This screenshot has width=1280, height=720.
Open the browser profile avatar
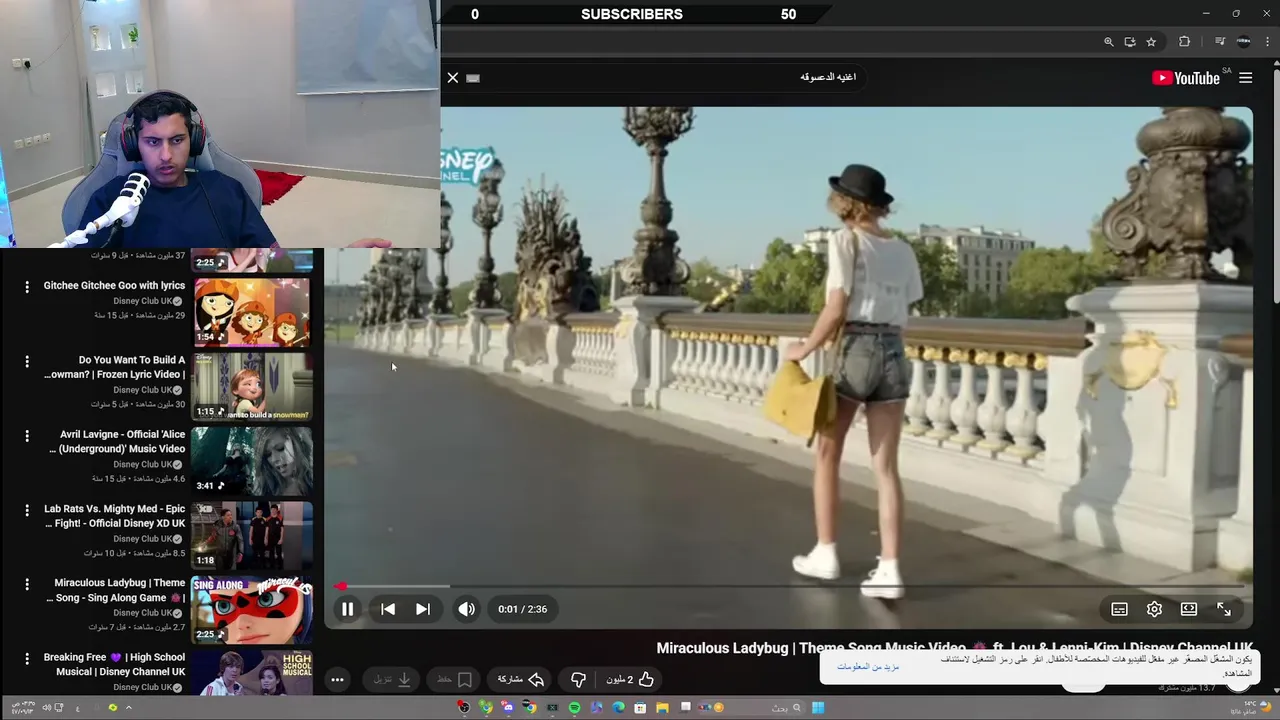pyautogui.click(x=1244, y=42)
